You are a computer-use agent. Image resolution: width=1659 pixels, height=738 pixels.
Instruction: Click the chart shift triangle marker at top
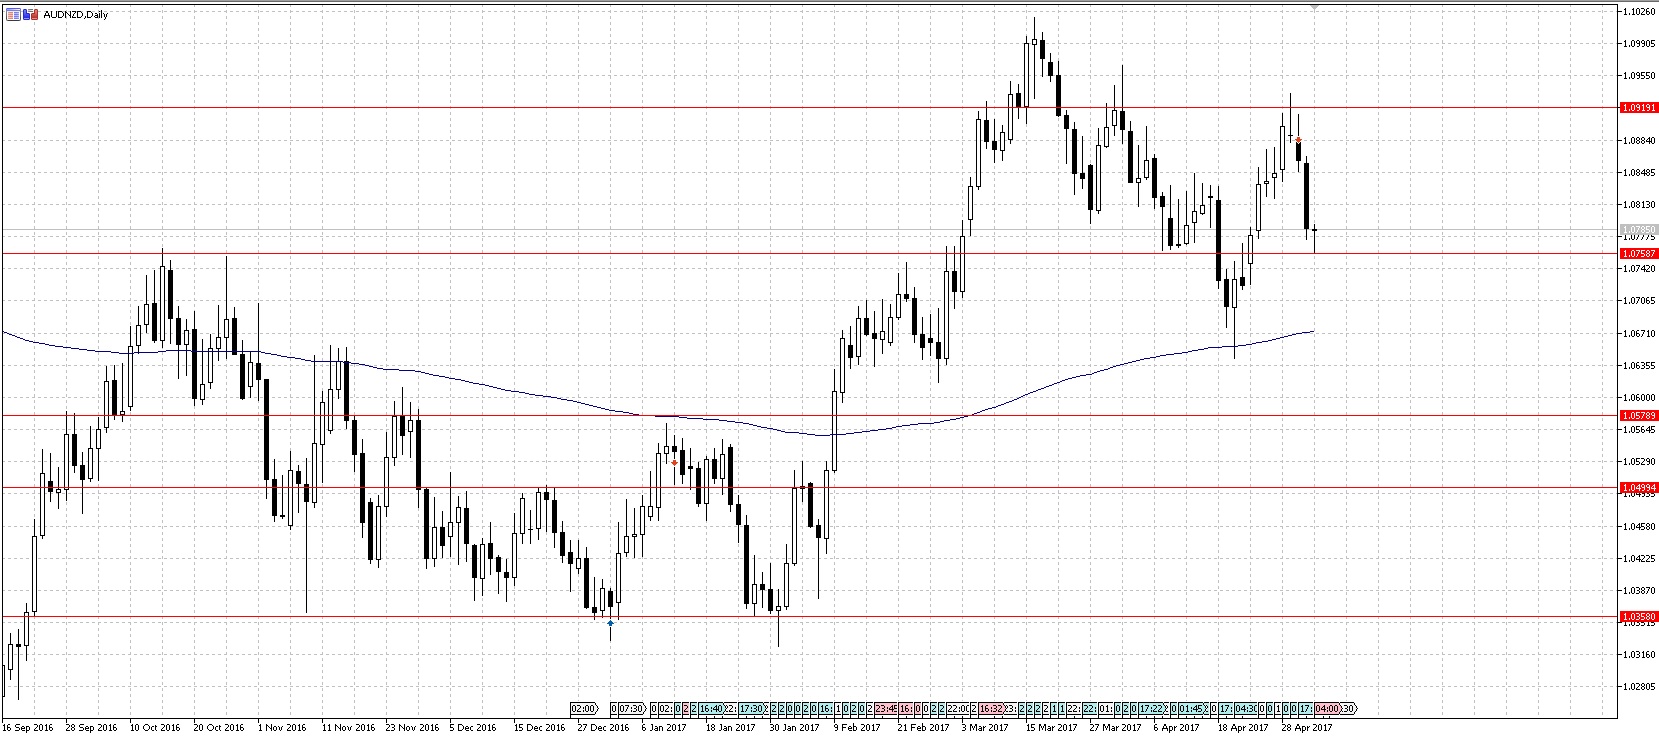[x=1314, y=7]
